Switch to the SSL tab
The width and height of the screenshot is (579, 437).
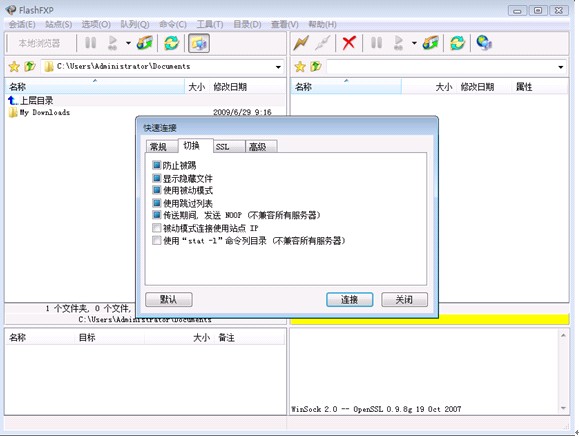pyautogui.click(x=229, y=147)
